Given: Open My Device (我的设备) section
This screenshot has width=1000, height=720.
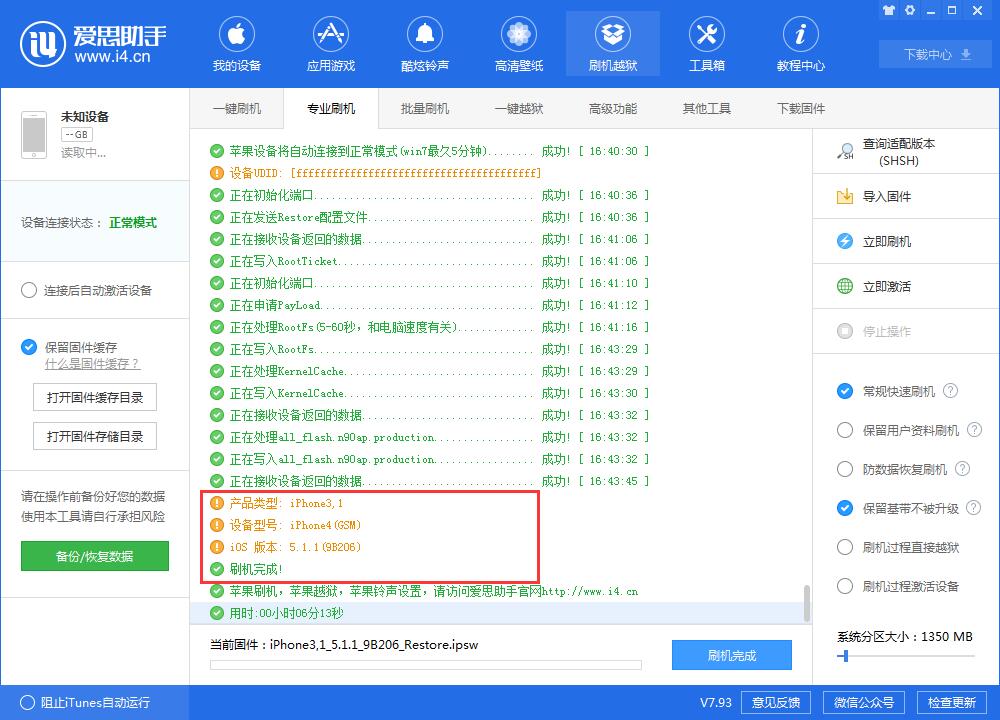Looking at the screenshot, I should tap(237, 45).
